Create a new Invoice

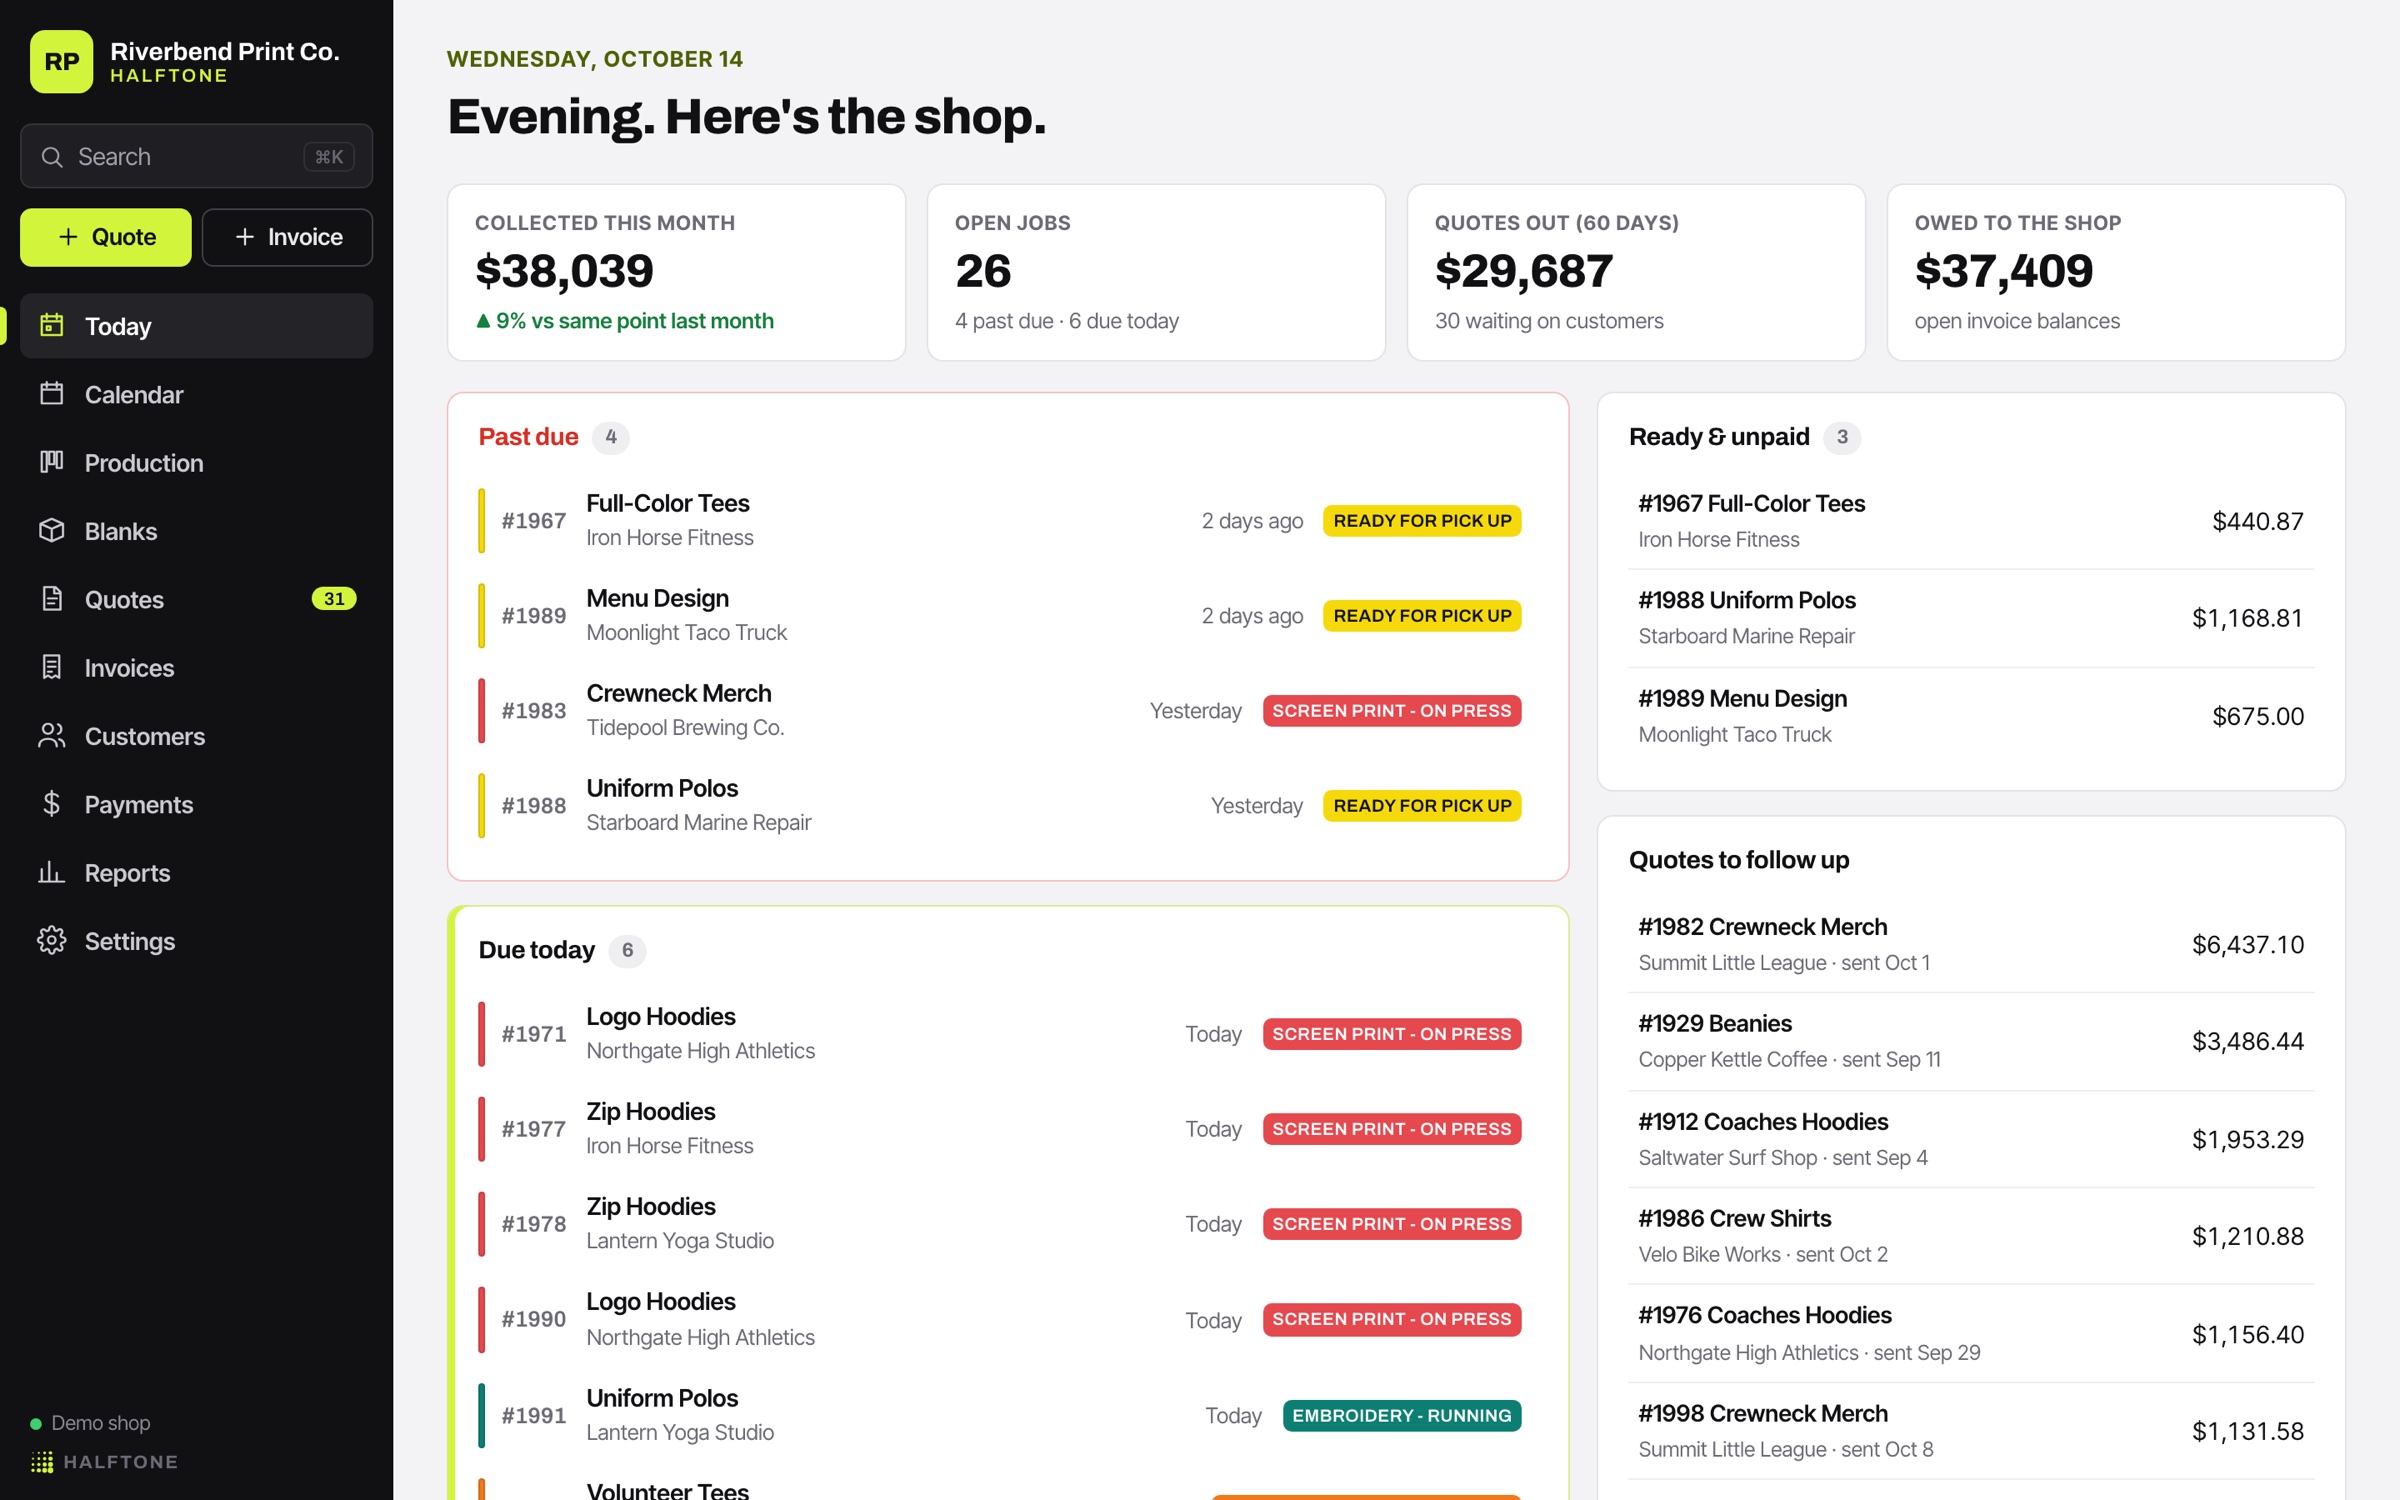point(288,237)
